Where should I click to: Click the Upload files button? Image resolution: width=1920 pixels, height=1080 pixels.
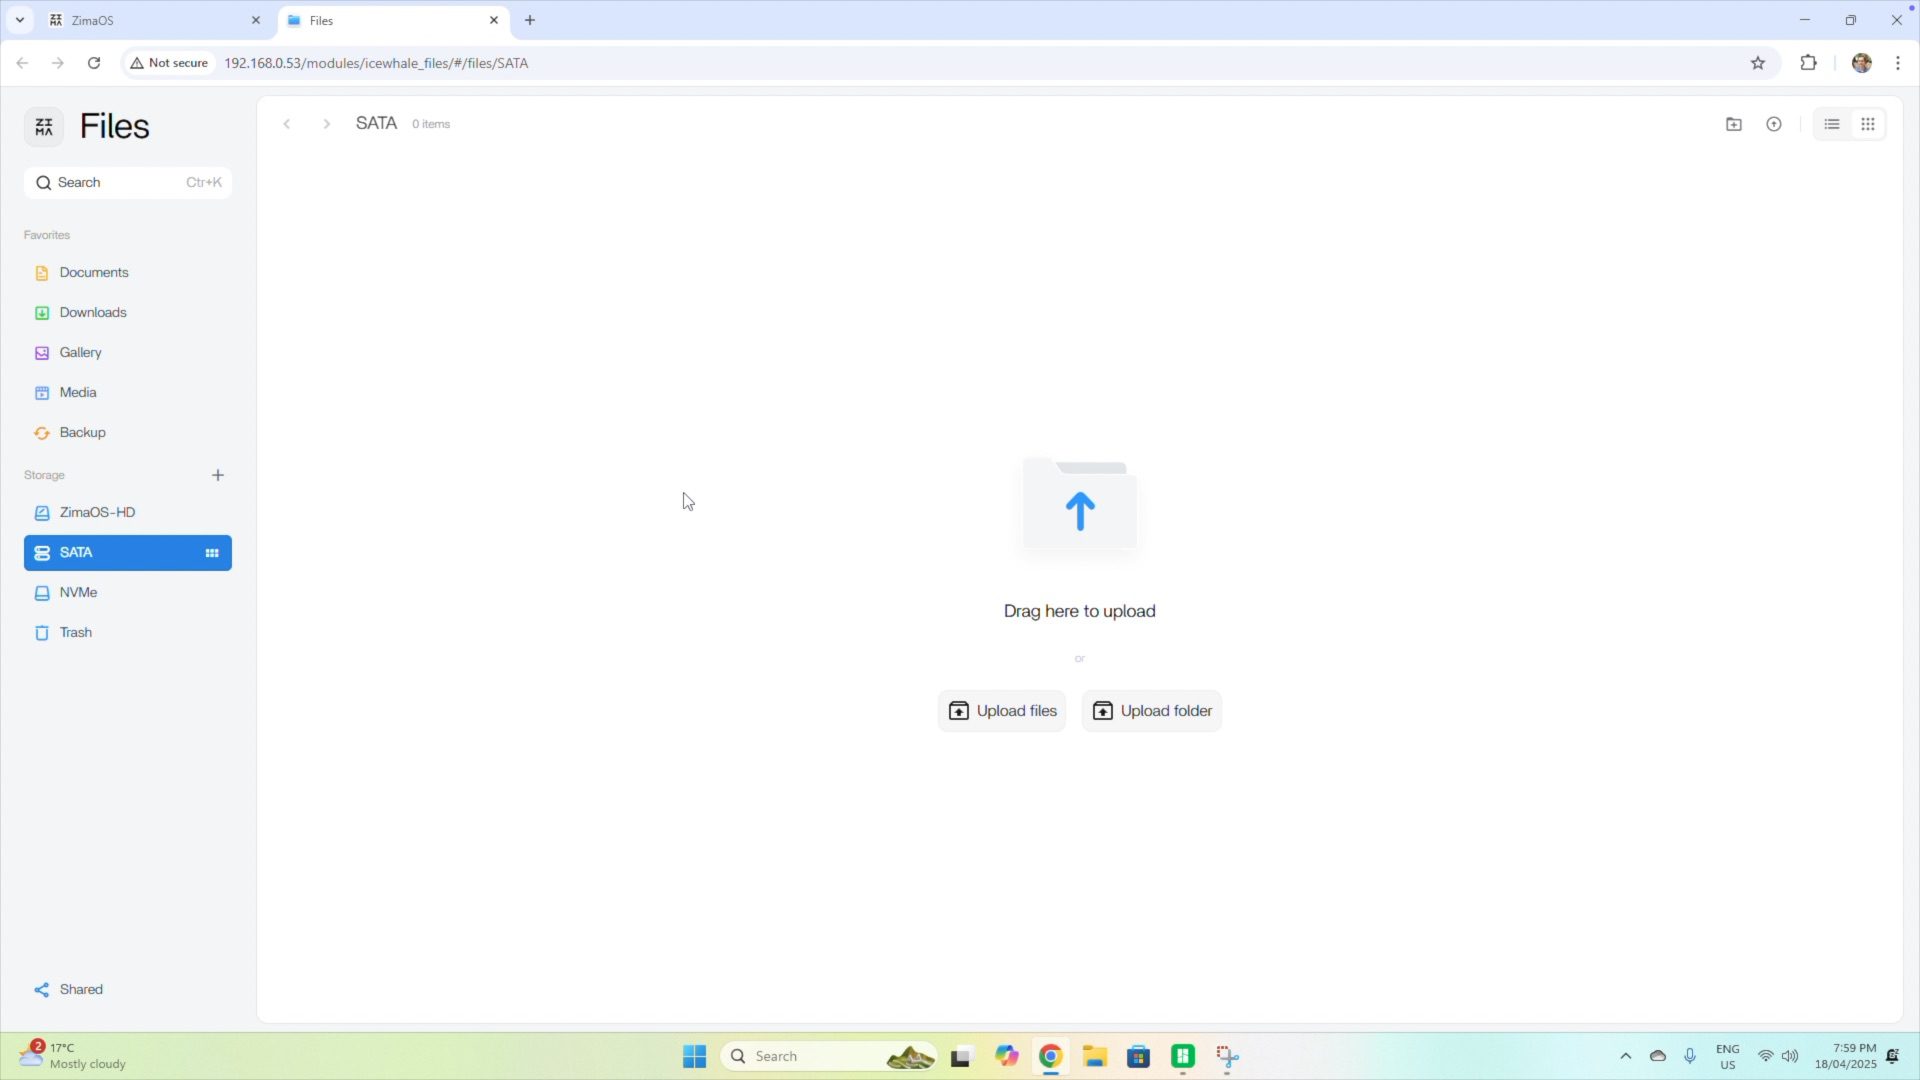1002,711
